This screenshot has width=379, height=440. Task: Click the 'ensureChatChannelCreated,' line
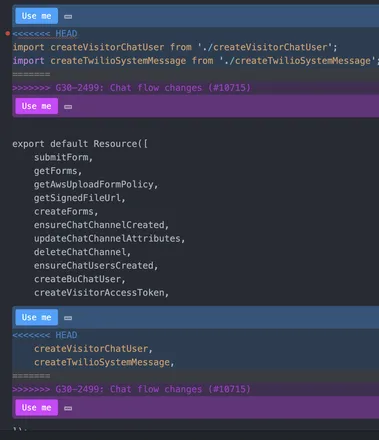(x=101, y=225)
